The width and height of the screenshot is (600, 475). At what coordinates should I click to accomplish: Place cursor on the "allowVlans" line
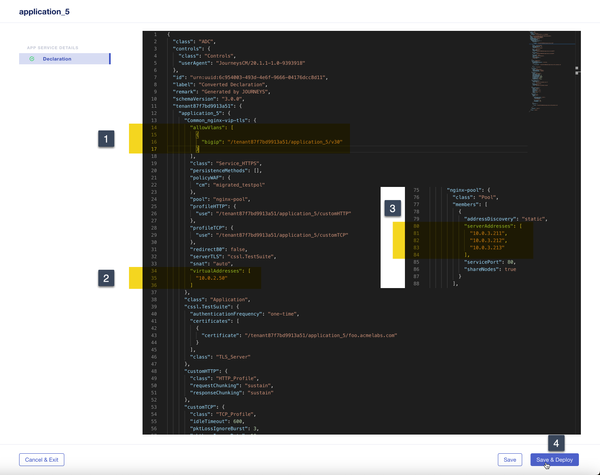(200, 129)
